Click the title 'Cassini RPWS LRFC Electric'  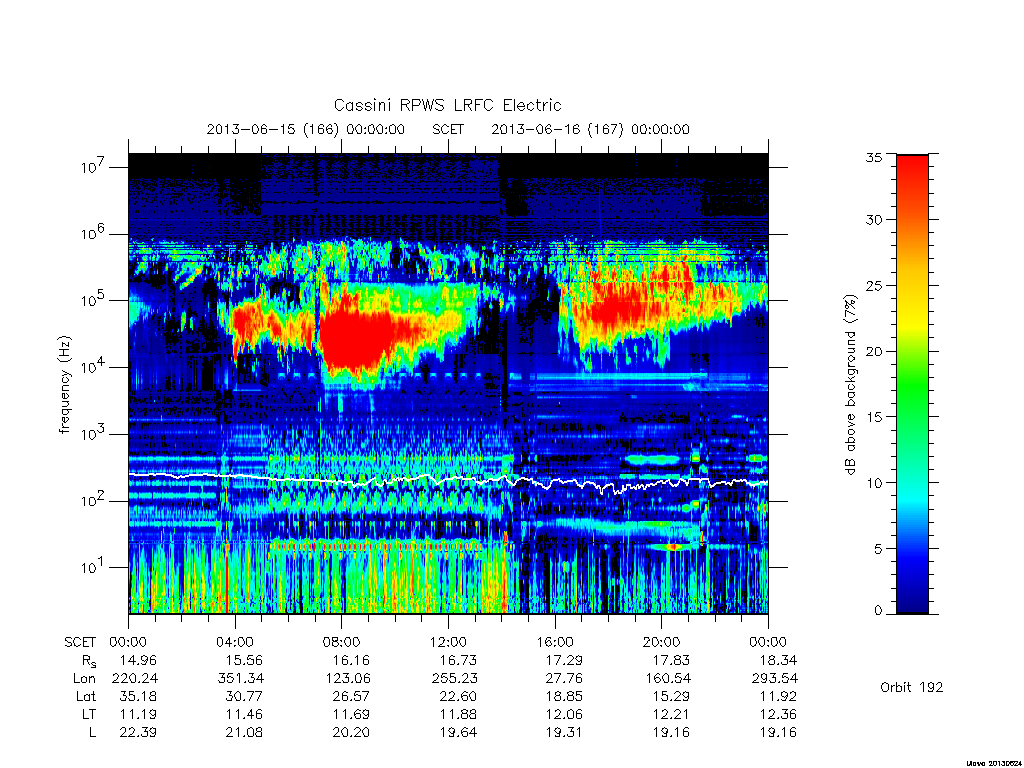tap(447, 105)
